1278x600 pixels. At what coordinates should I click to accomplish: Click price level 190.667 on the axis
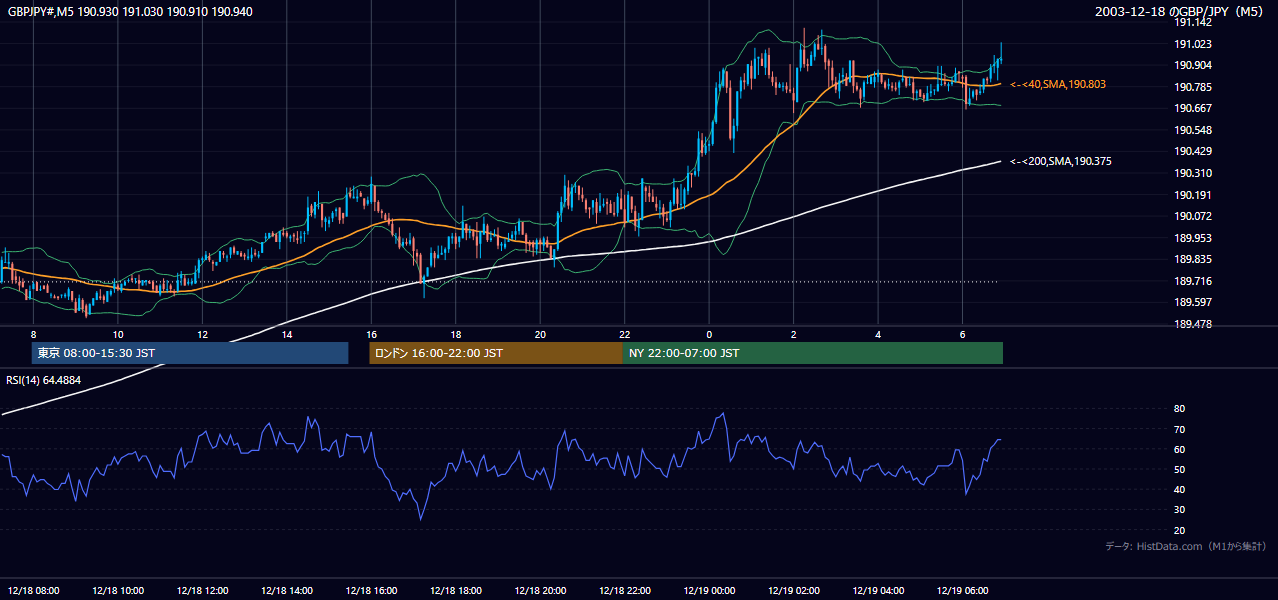click(x=1193, y=108)
